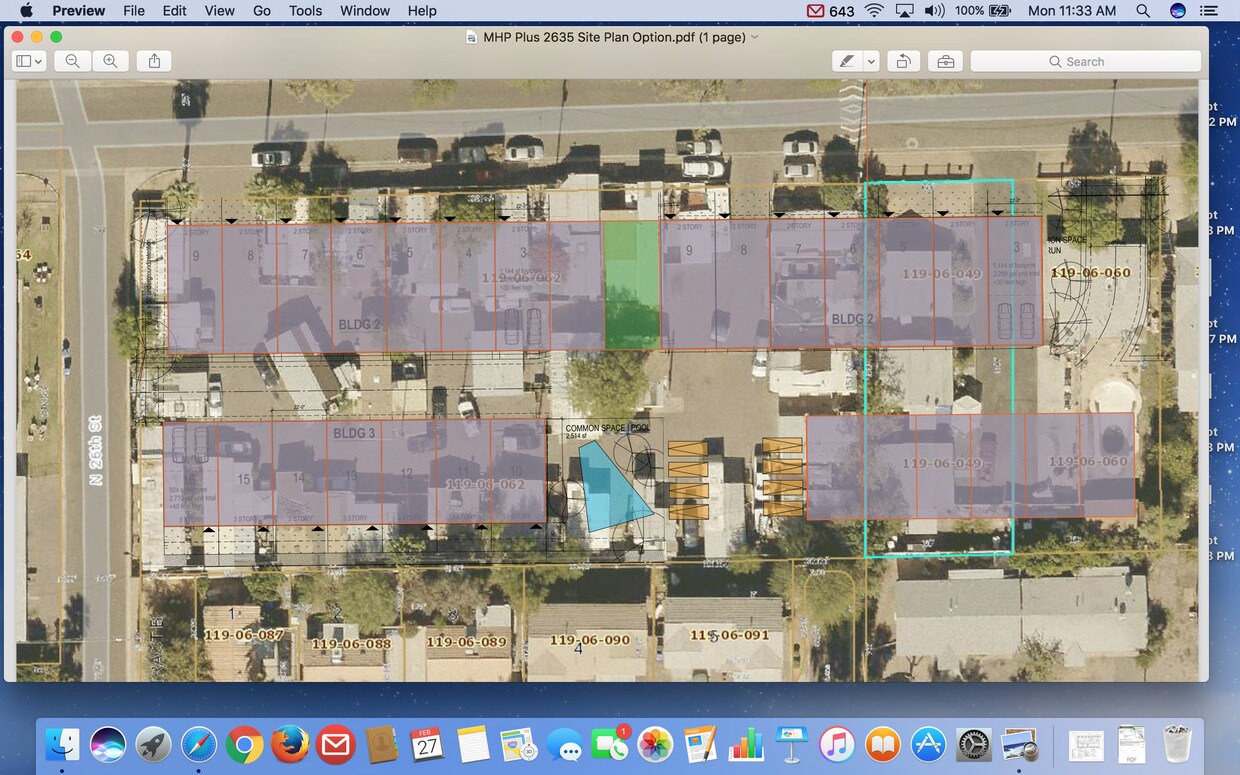
Task: Open the Wi-Fi status menu
Action: [874, 11]
